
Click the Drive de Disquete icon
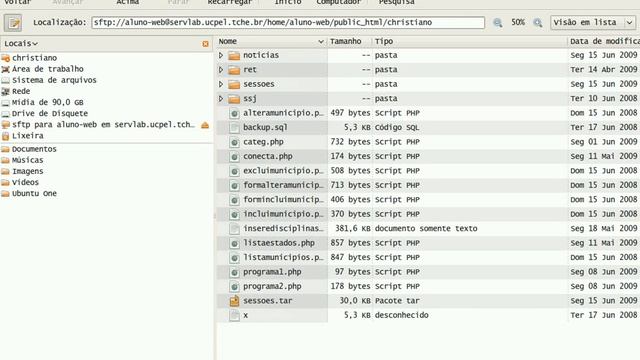click(5, 113)
